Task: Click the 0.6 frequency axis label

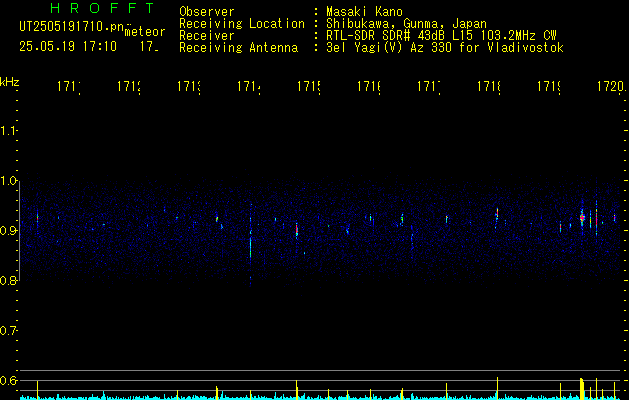Action: [8, 380]
